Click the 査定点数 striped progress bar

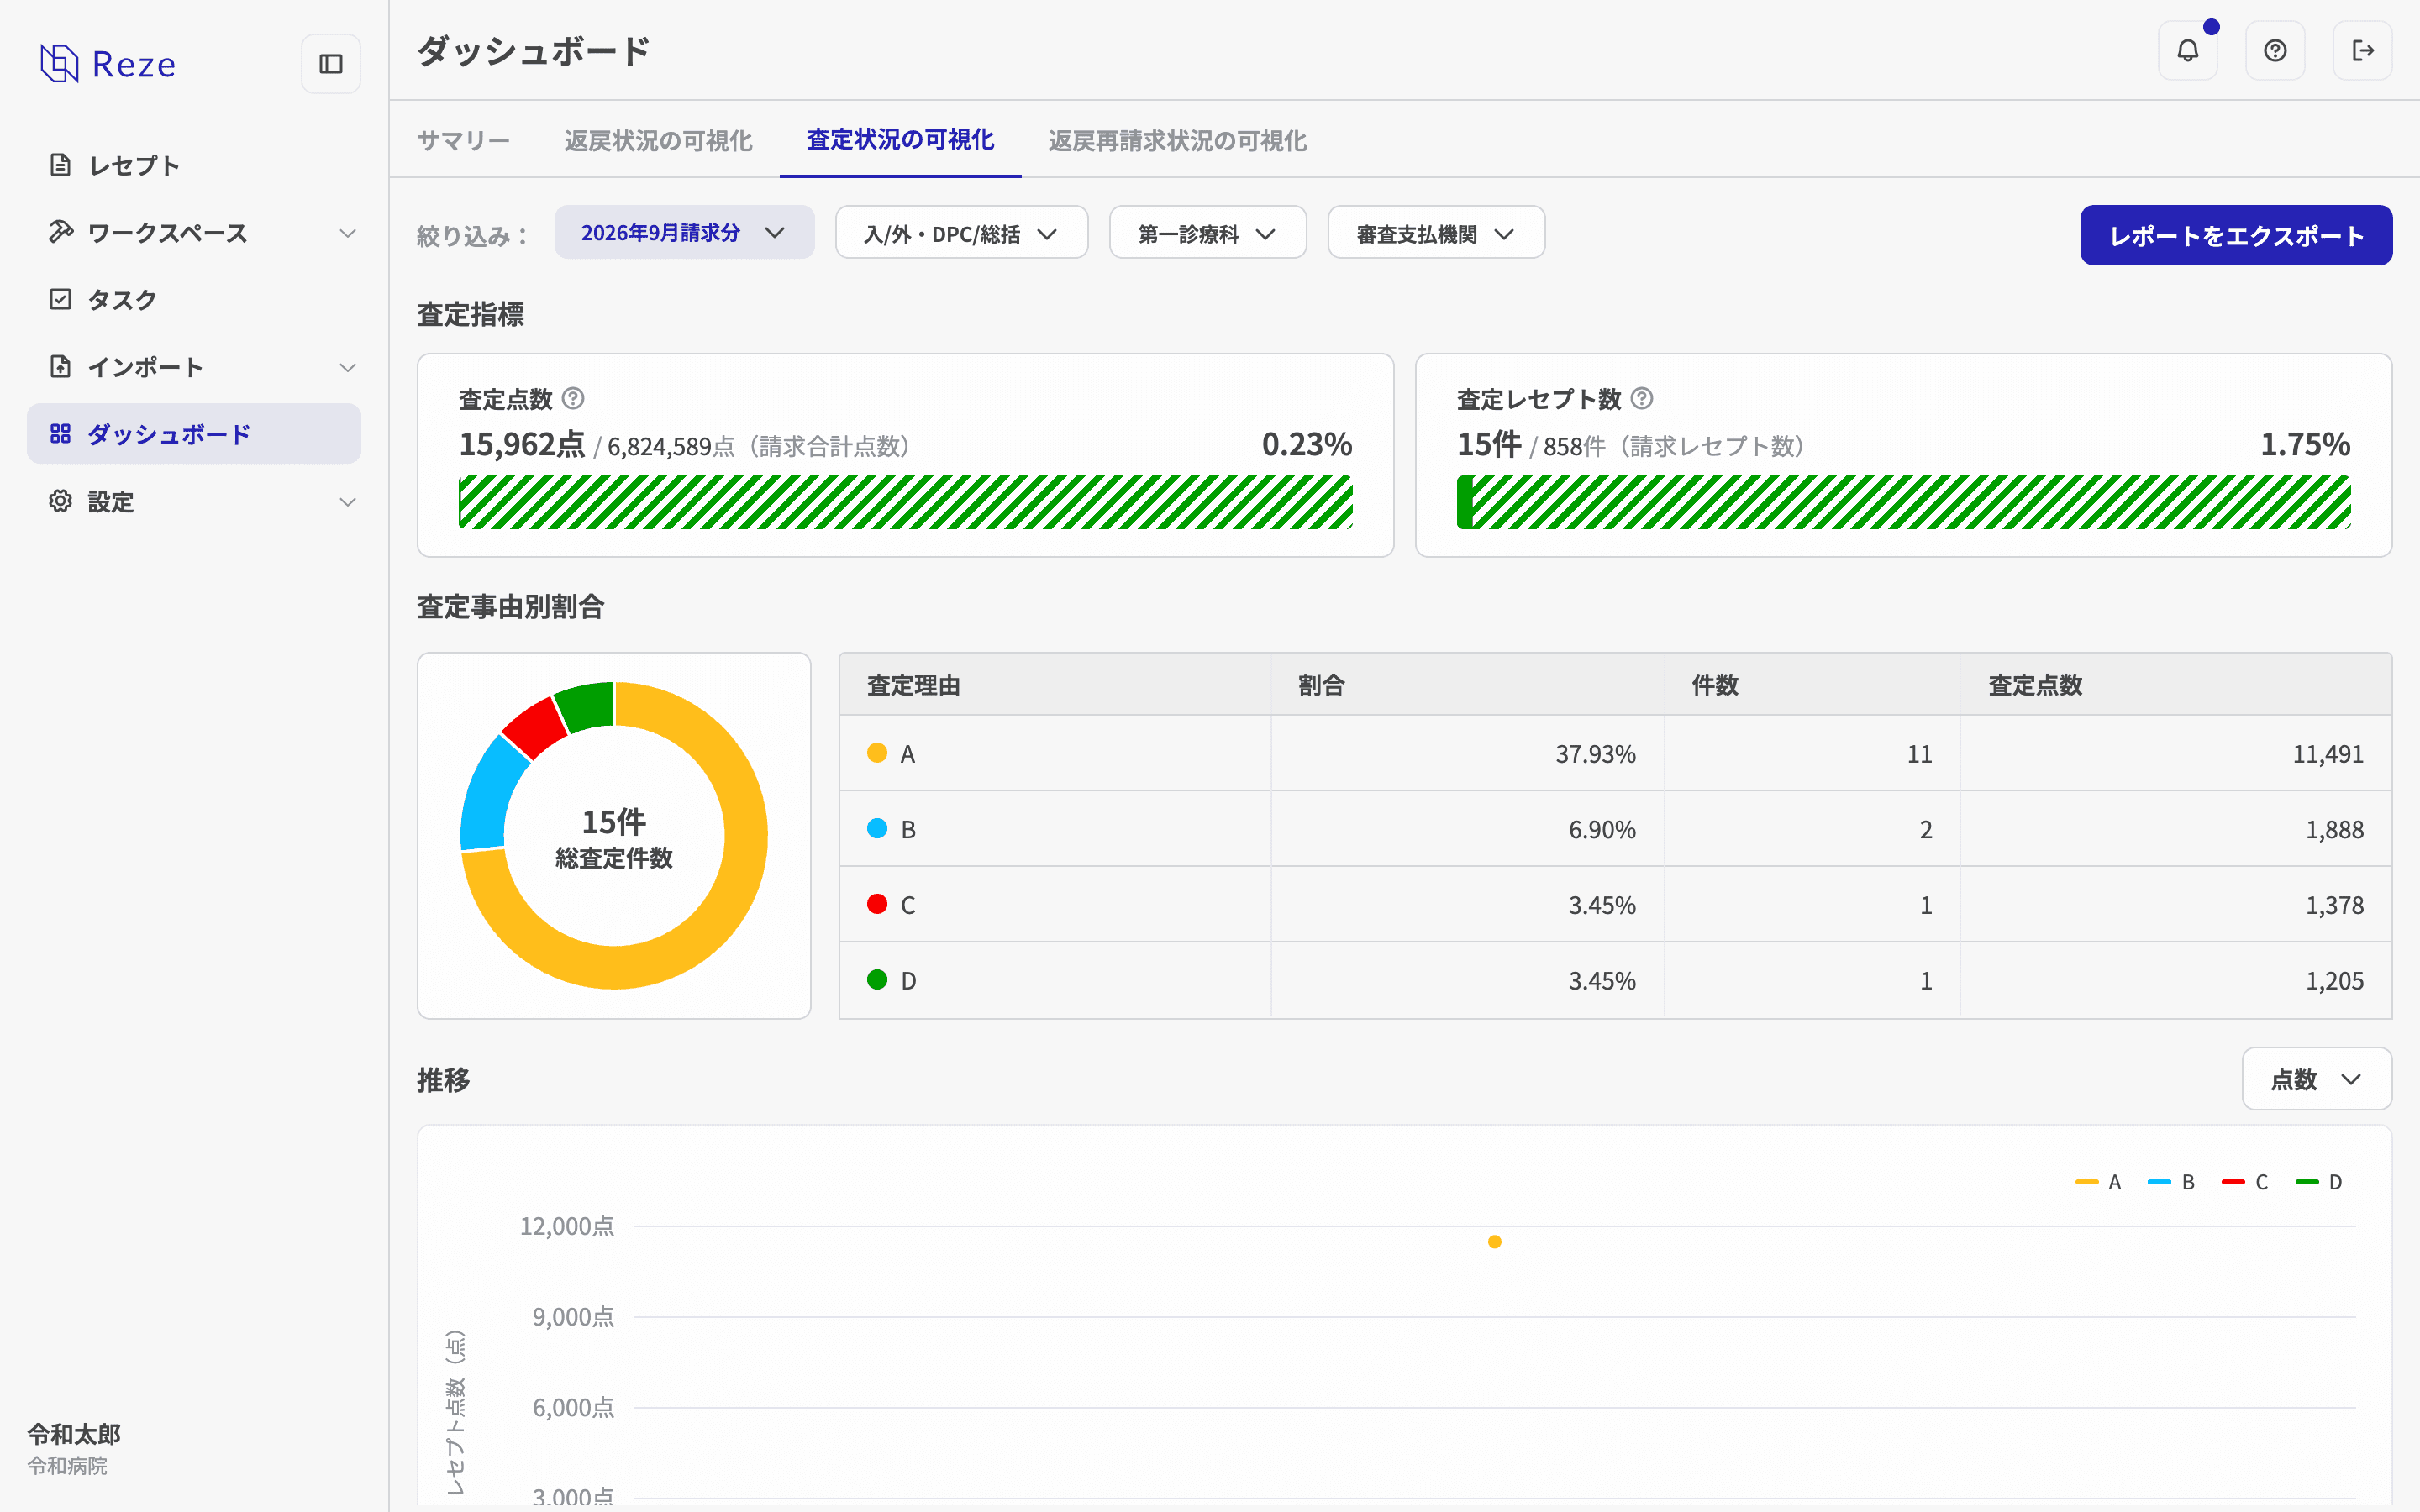pos(905,502)
